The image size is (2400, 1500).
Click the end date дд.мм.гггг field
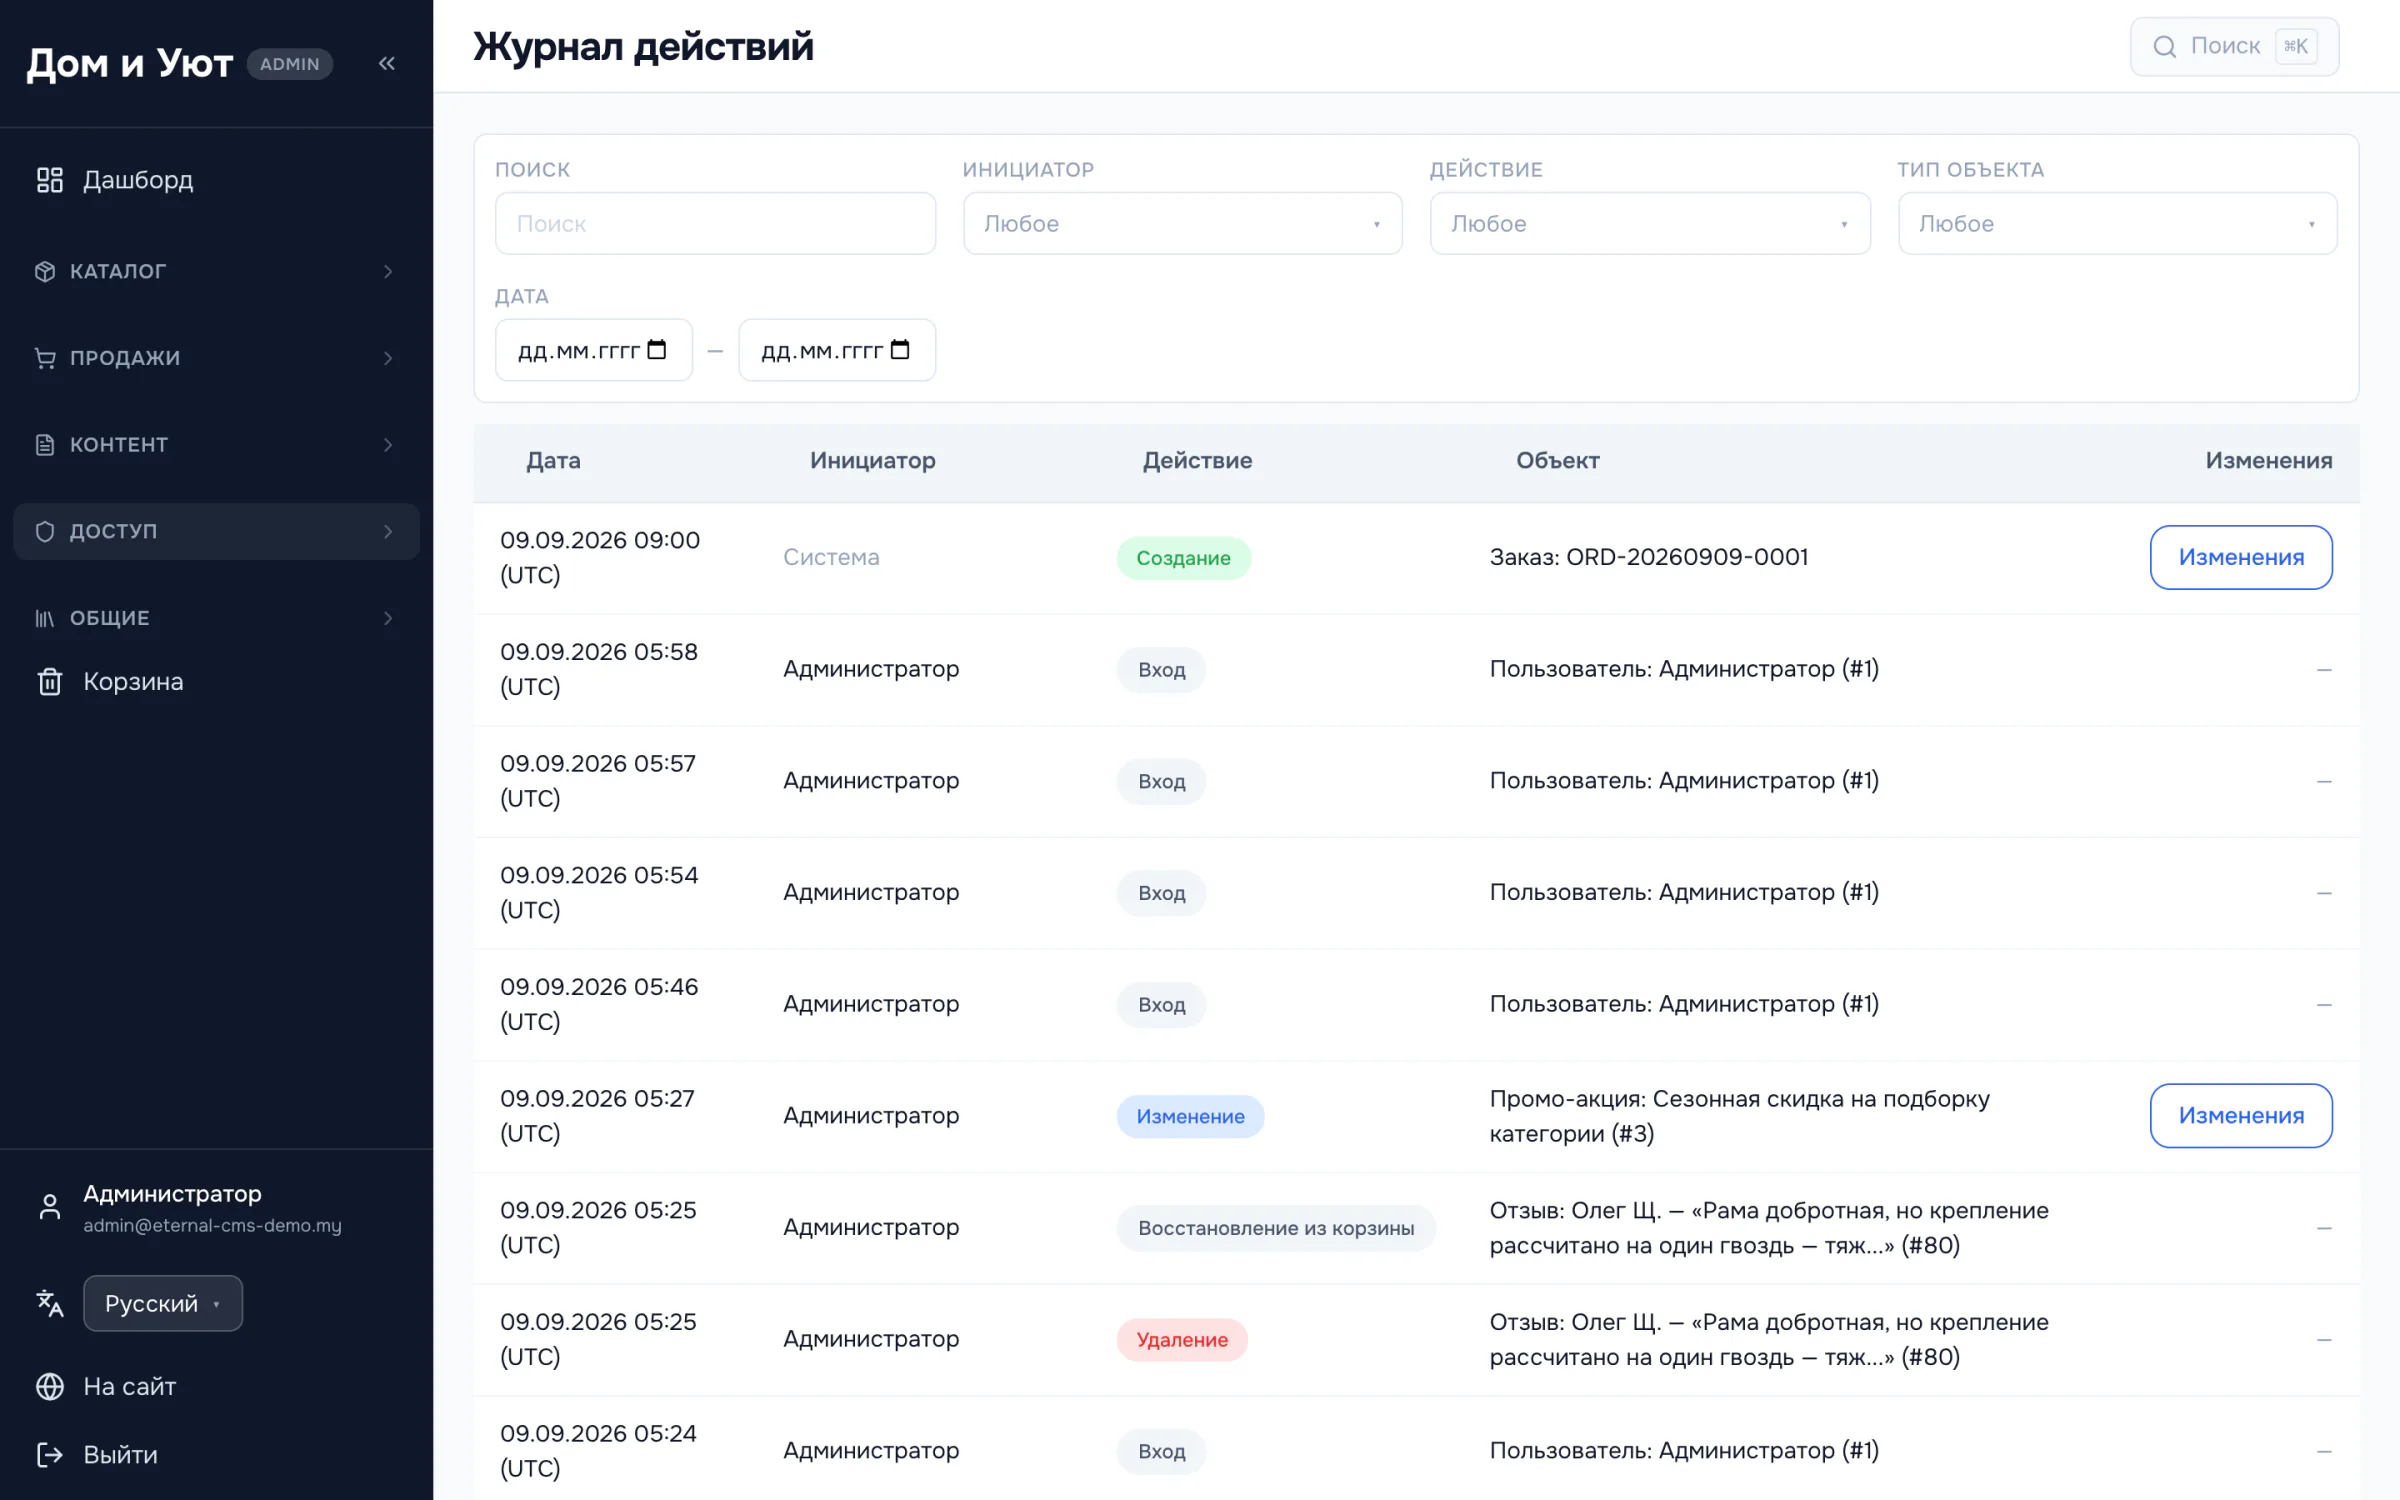tap(836, 350)
